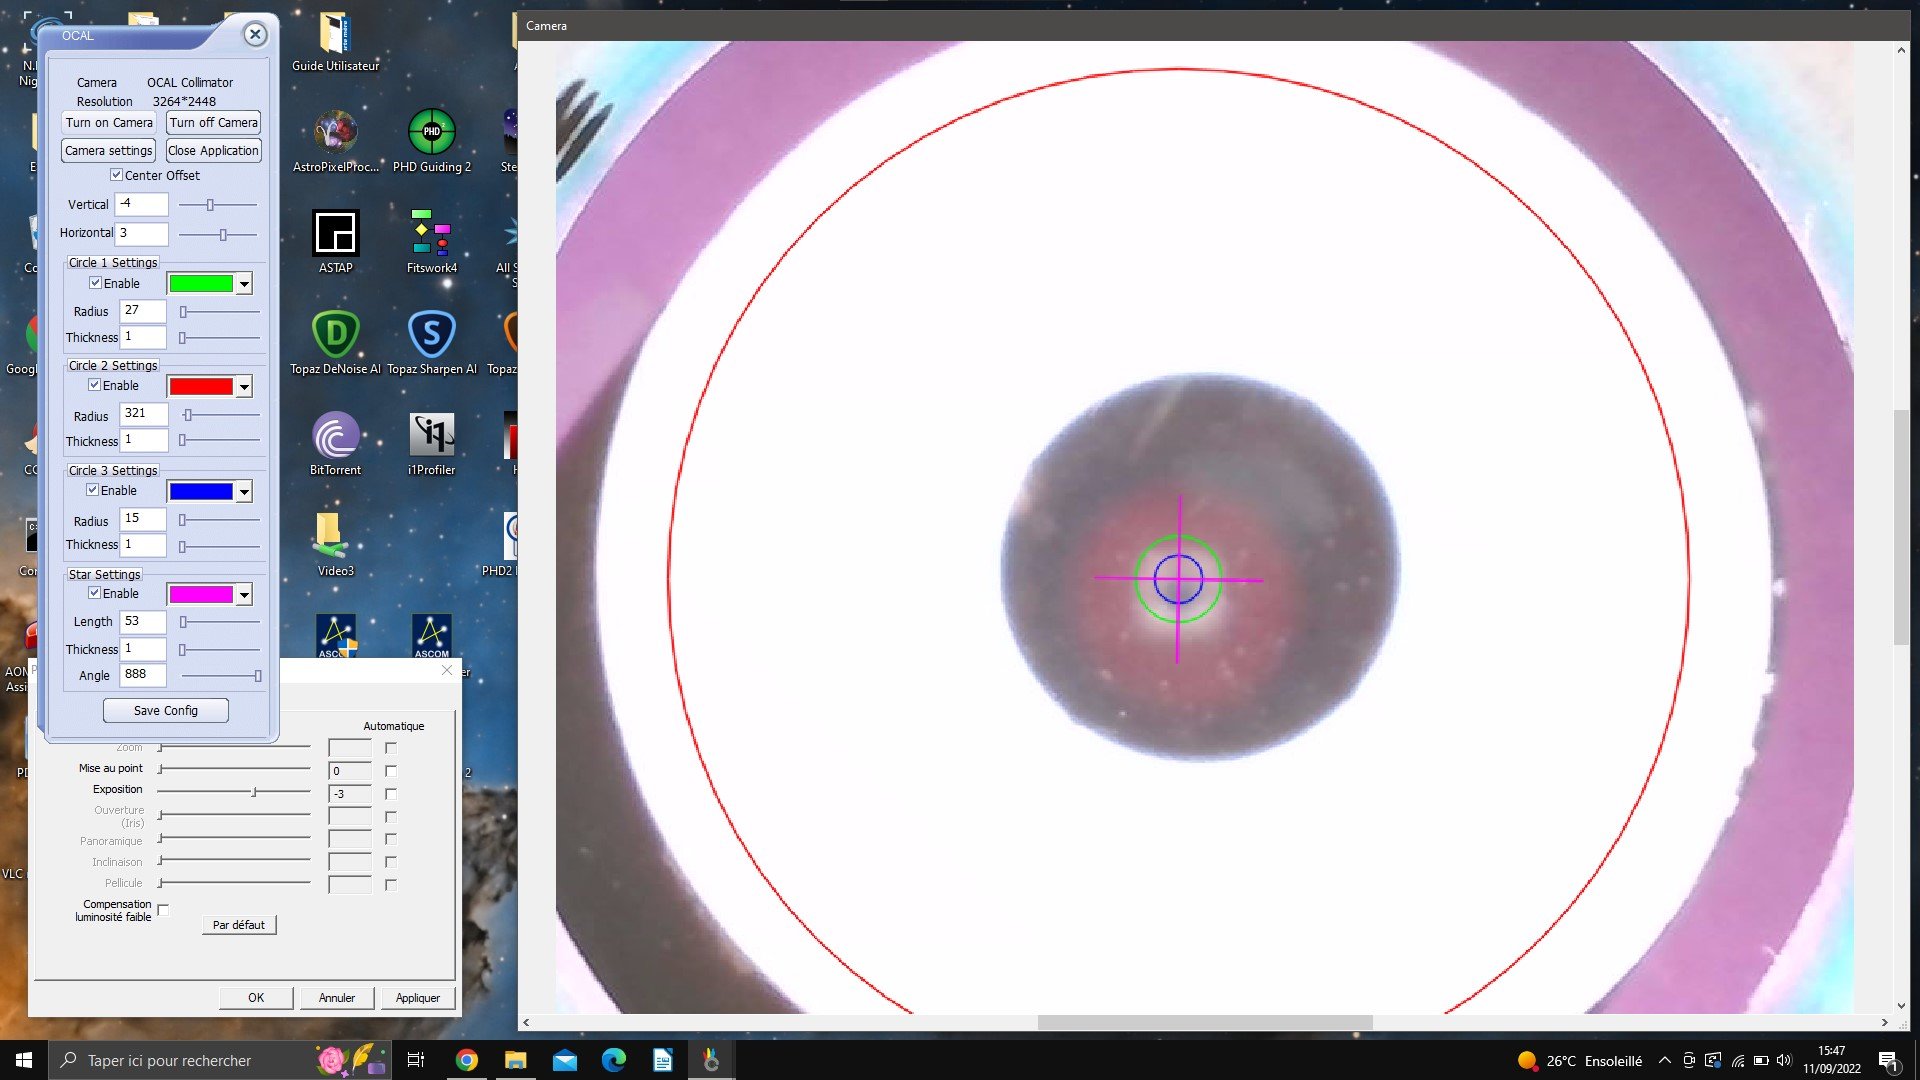The width and height of the screenshot is (1920, 1080).
Task: Click the Par défaut button
Action: click(x=239, y=925)
